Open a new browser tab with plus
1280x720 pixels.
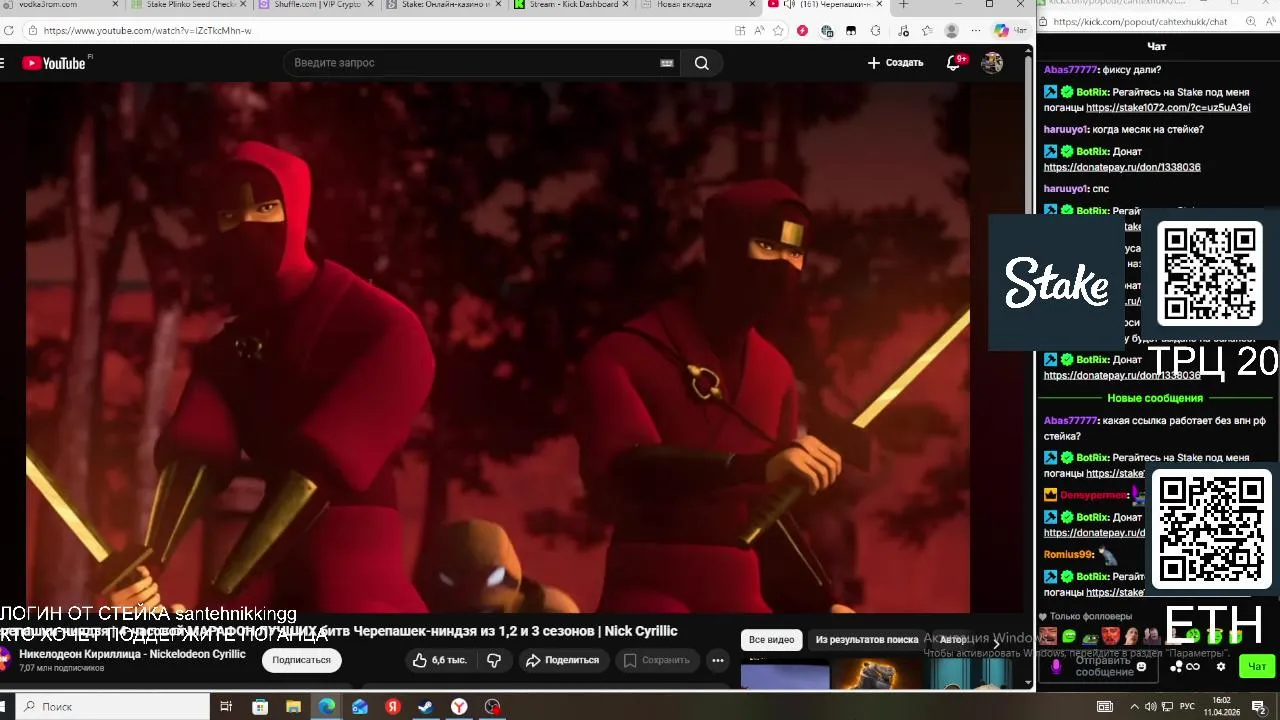coord(903,5)
